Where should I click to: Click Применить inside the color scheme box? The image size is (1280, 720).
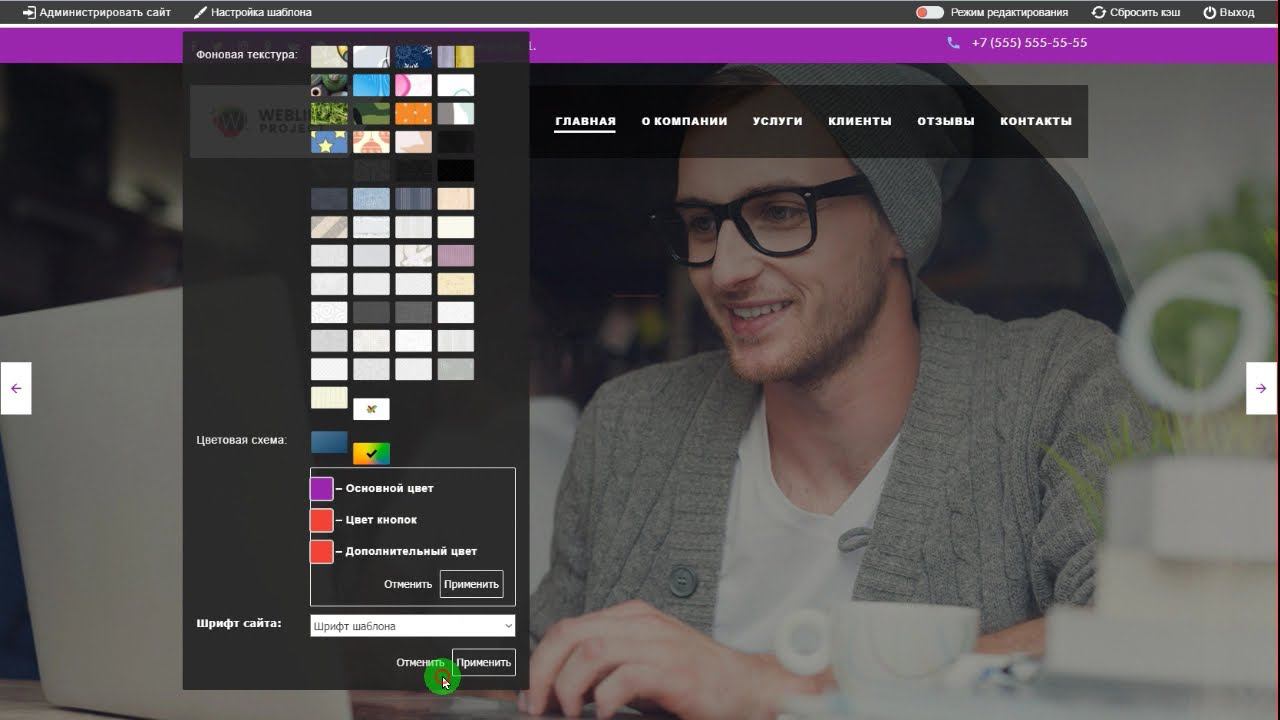tap(471, 584)
